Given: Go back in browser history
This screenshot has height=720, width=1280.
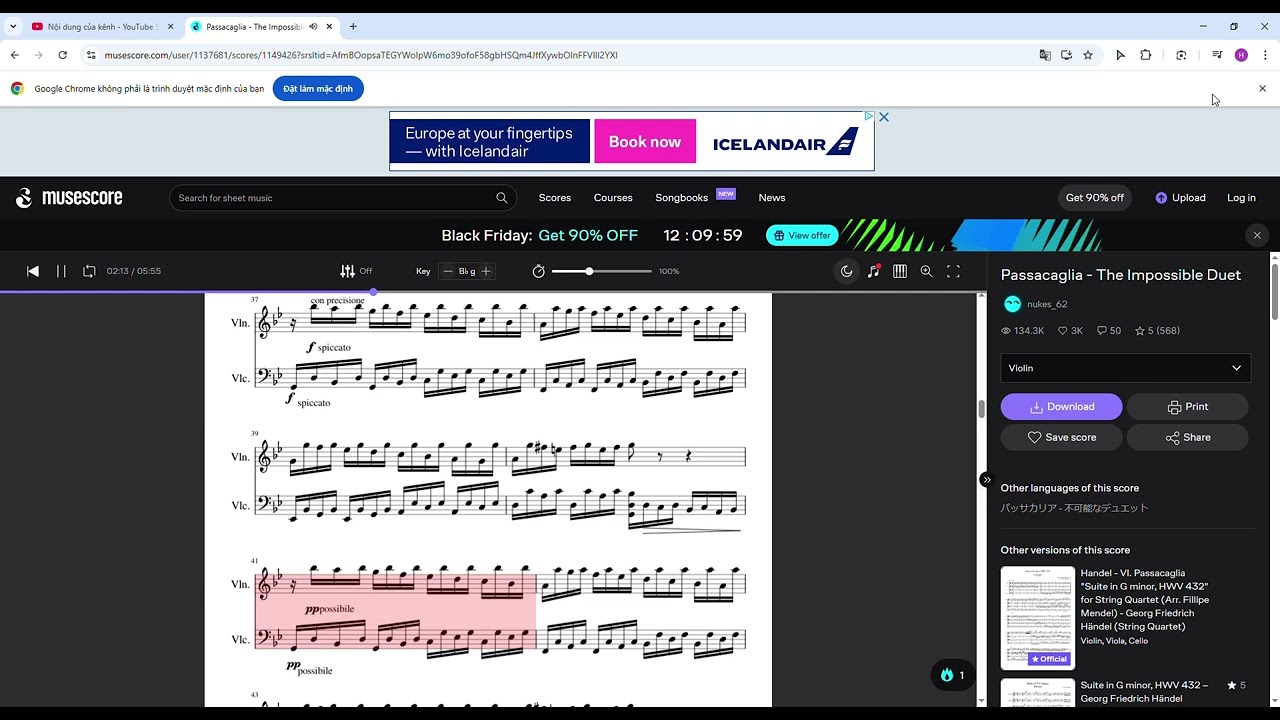Looking at the screenshot, I should [15, 55].
